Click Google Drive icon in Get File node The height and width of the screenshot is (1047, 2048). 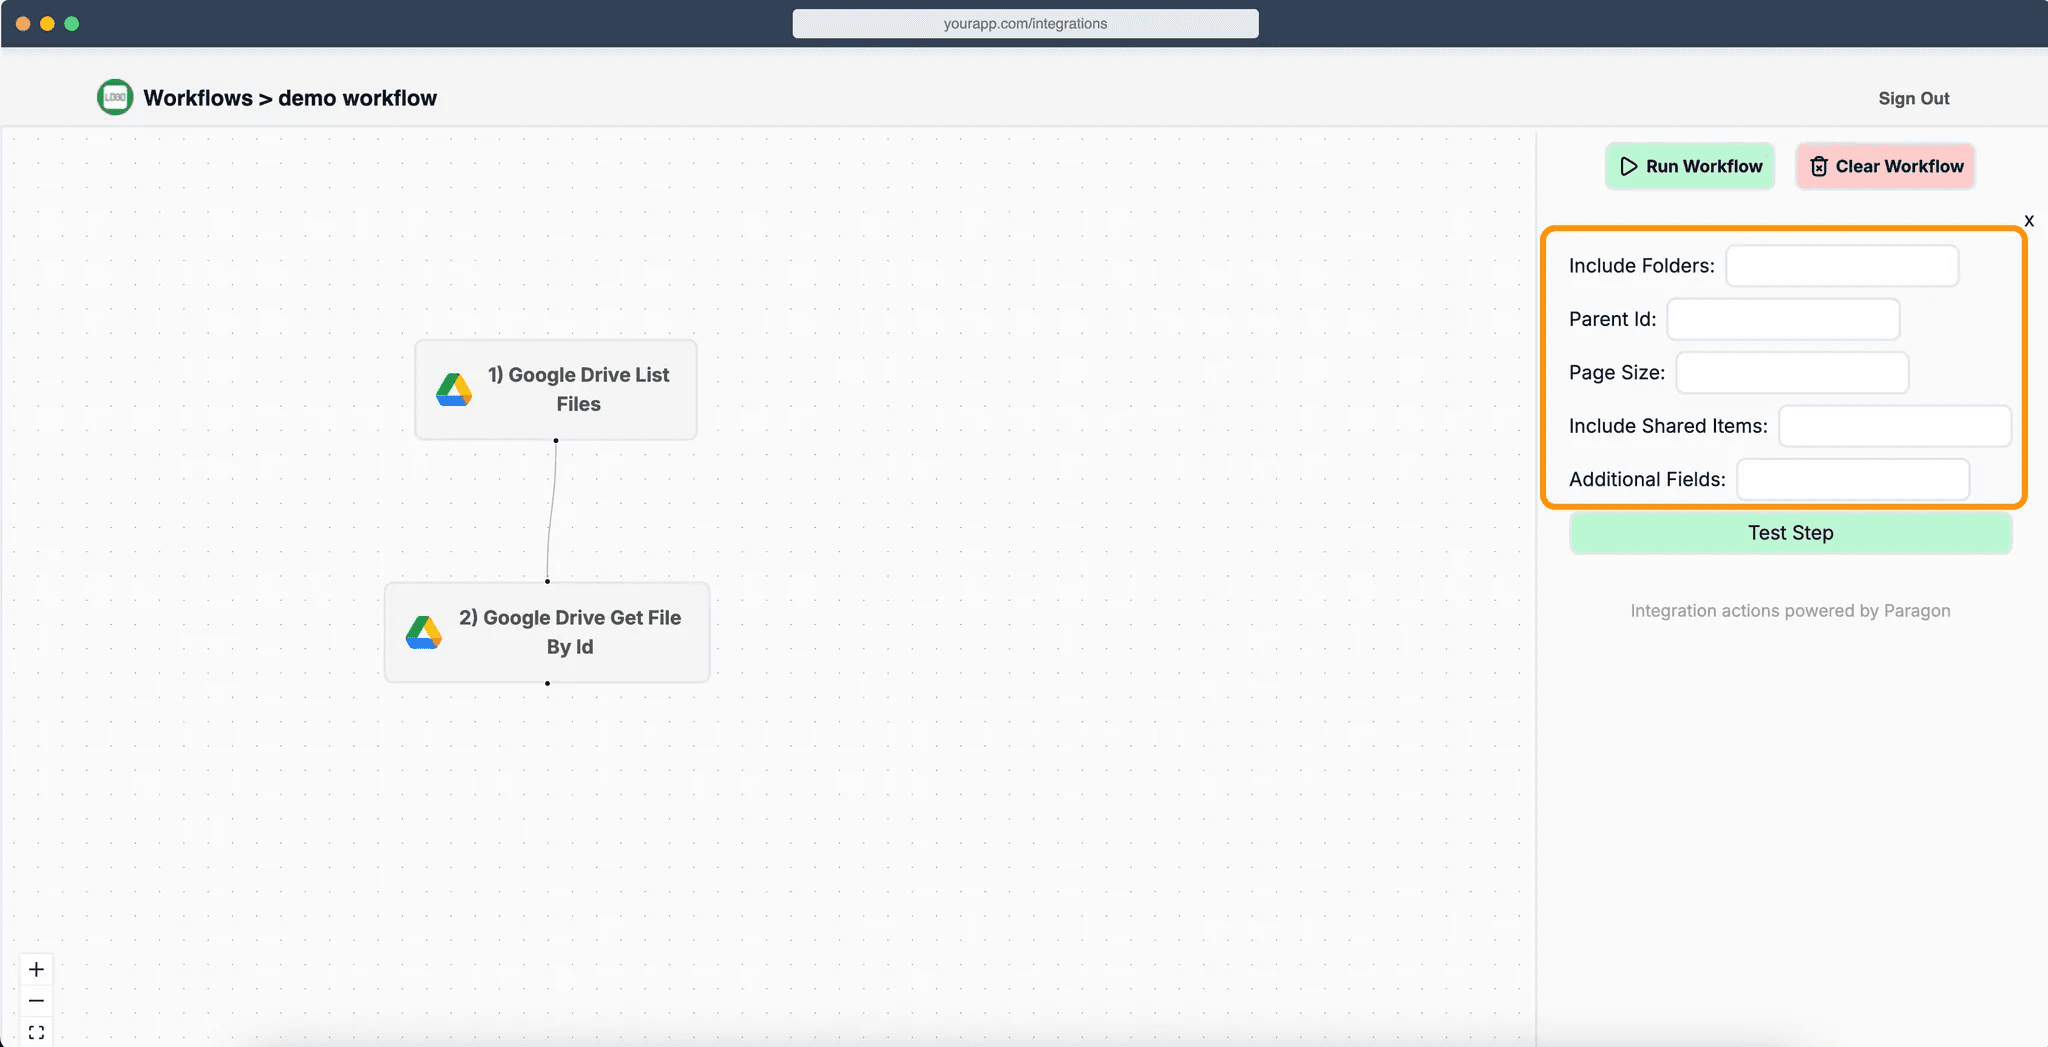[x=424, y=633]
